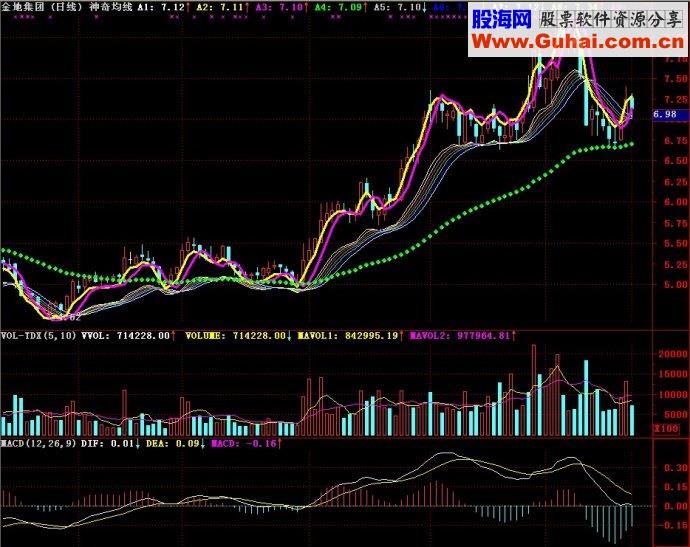
Task: Click the 7.25 price axis label
Action: tap(675, 99)
